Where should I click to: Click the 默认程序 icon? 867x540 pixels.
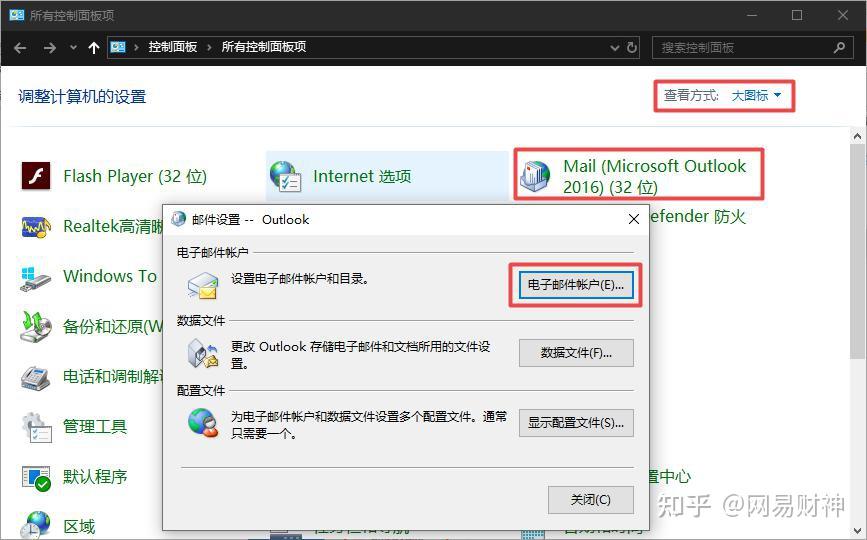point(36,478)
